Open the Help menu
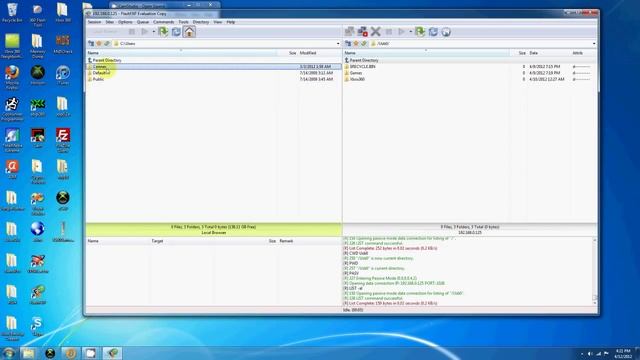This screenshot has height=360, width=640. 231,22
